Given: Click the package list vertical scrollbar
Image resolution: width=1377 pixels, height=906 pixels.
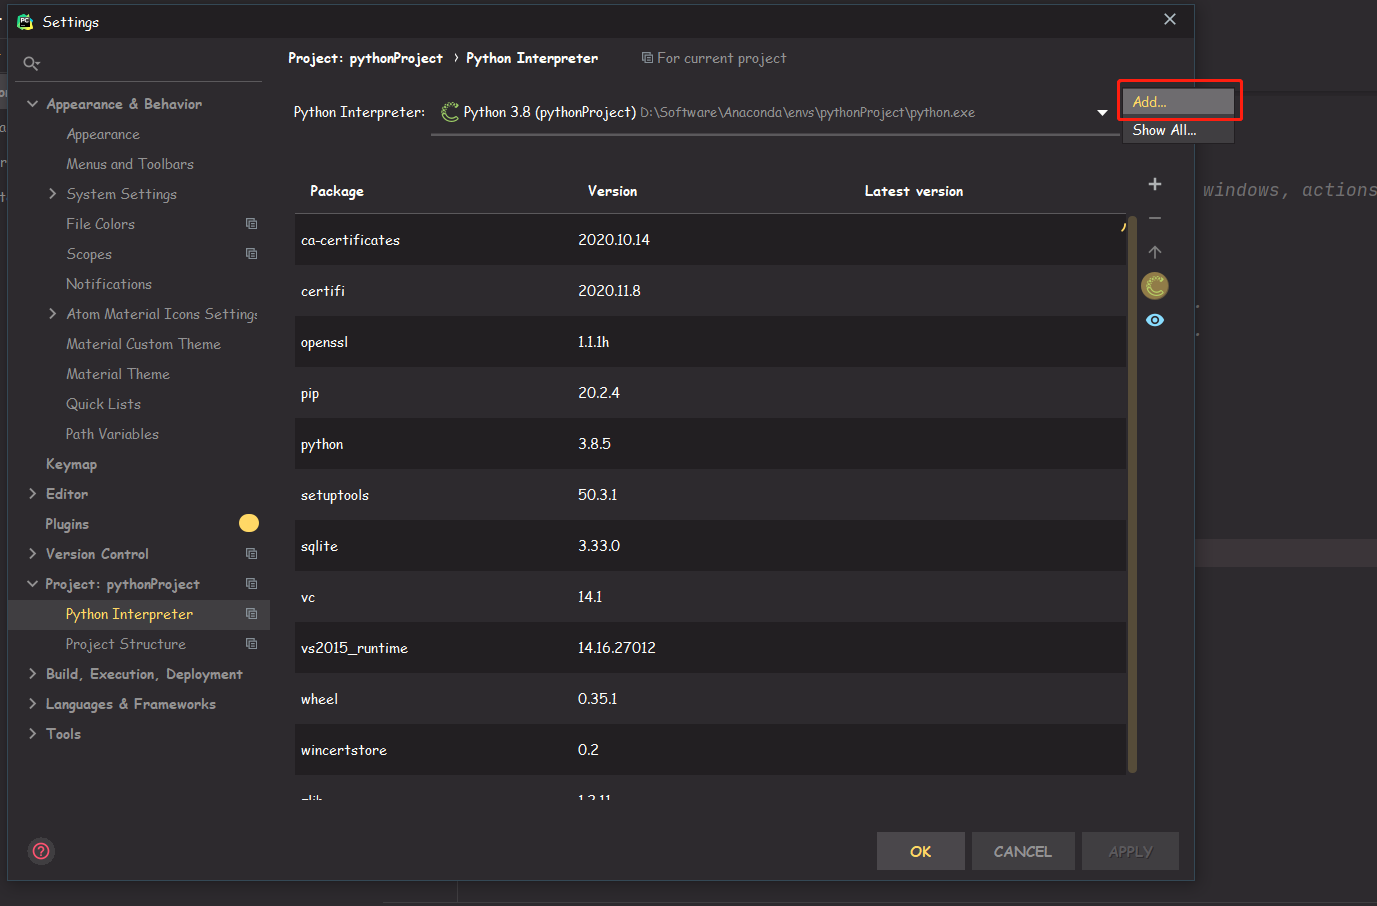Looking at the screenshot, I should 1132,494.
